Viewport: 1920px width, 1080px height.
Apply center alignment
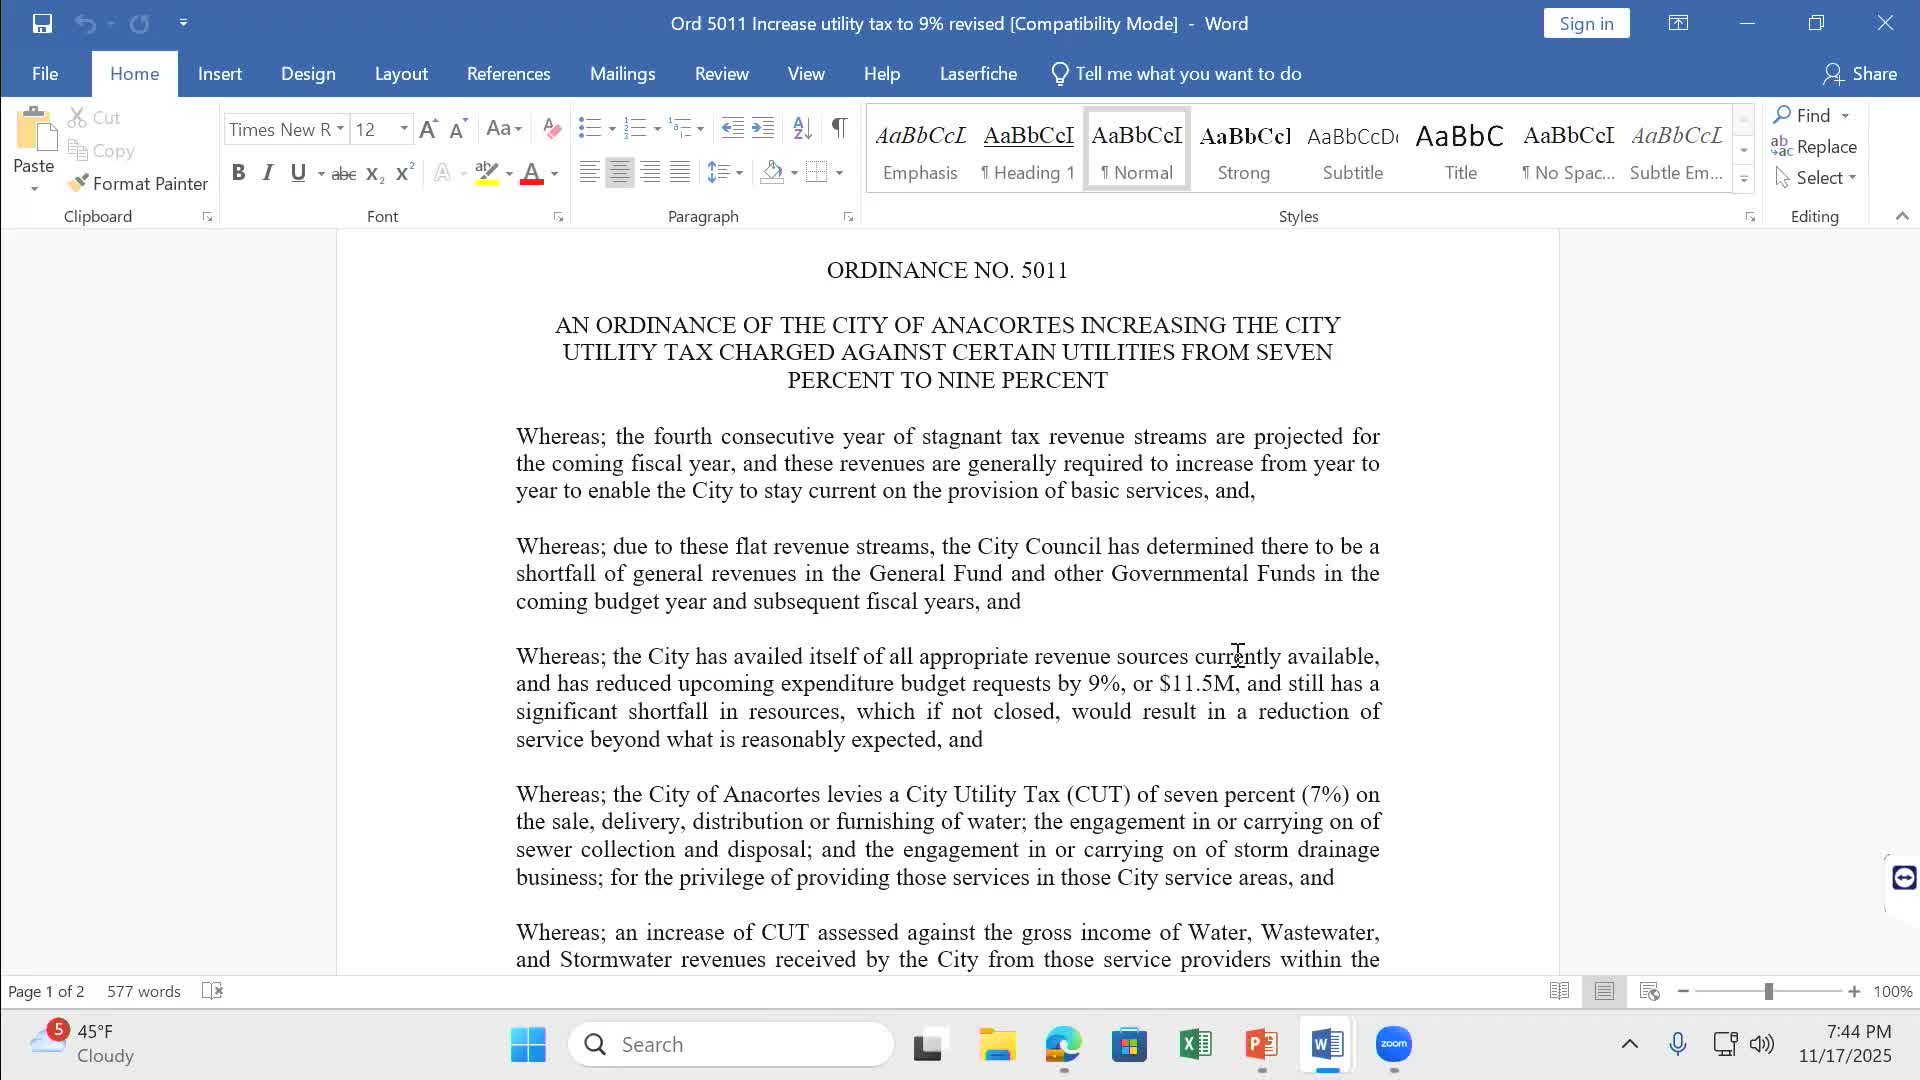click(x=620, y=172)
